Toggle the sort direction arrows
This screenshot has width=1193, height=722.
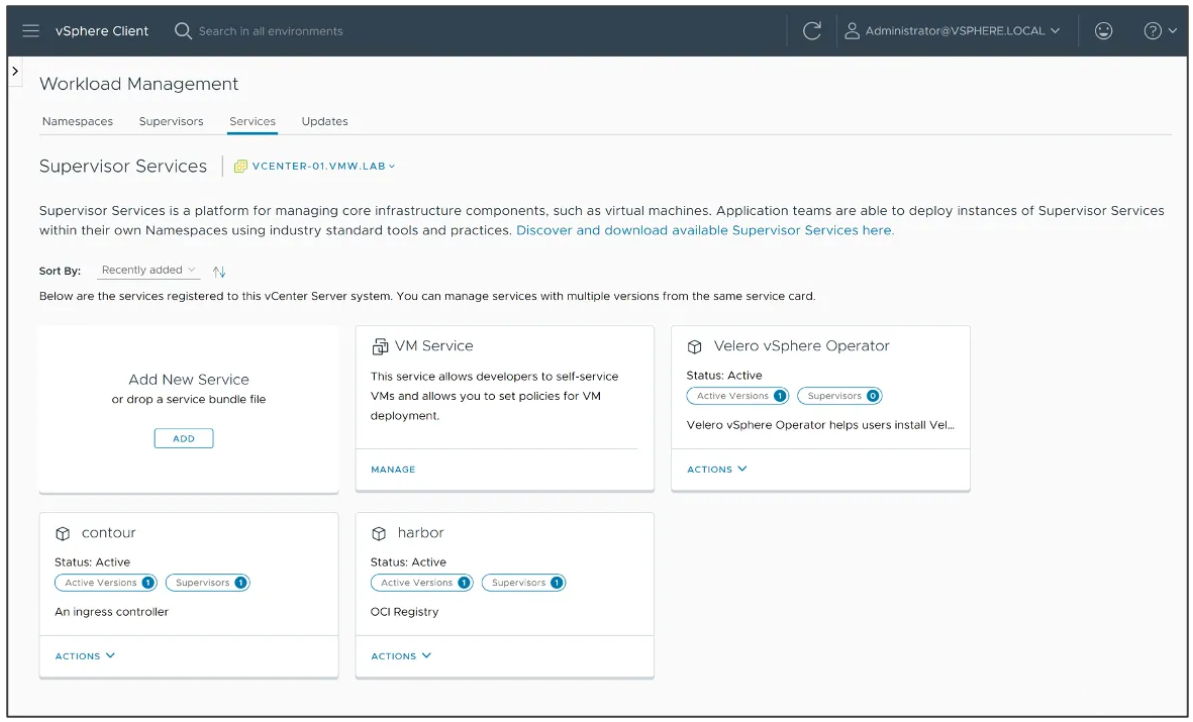pos(219,271)
